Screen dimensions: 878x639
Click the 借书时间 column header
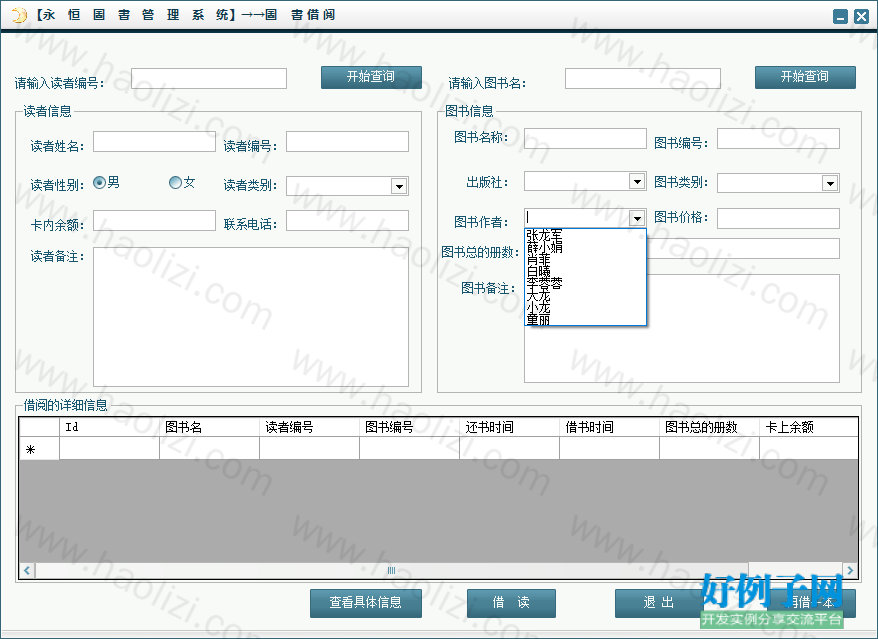[x=609, y=427]
